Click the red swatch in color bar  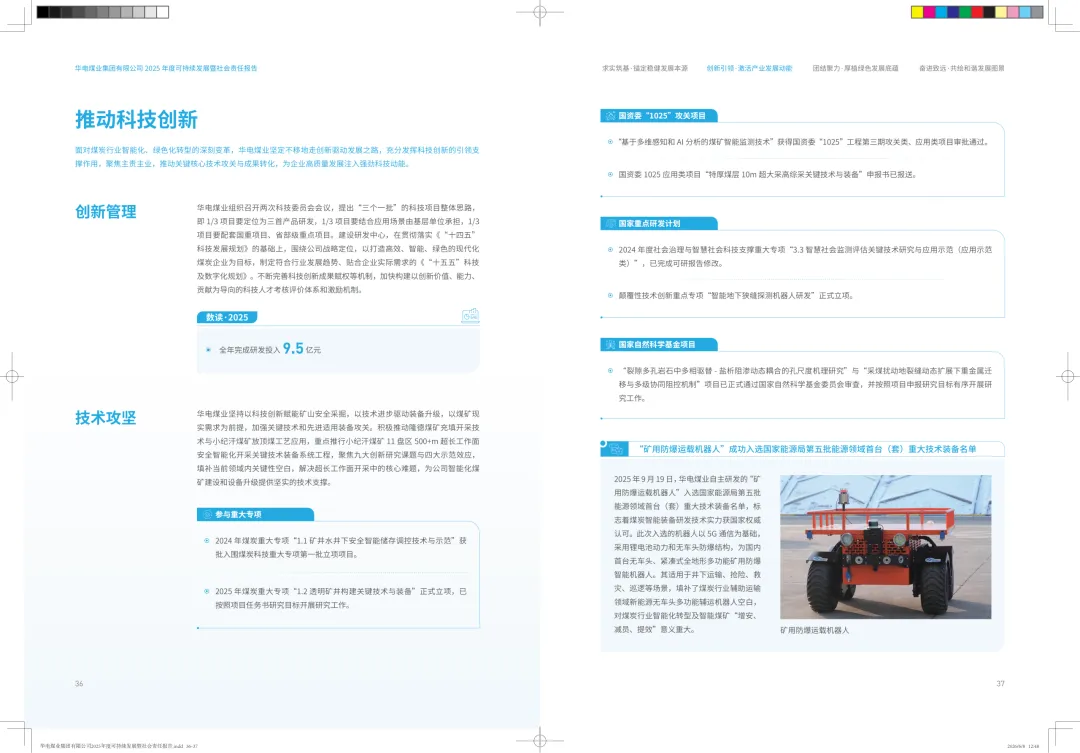click(977, 12)
